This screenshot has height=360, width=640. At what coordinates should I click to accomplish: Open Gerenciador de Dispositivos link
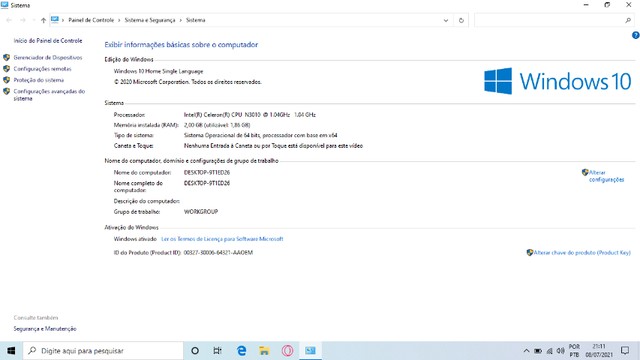point(48,58)
